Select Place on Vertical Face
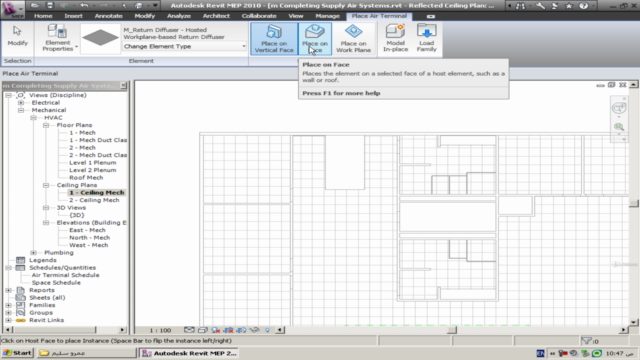 coord(274,39)
